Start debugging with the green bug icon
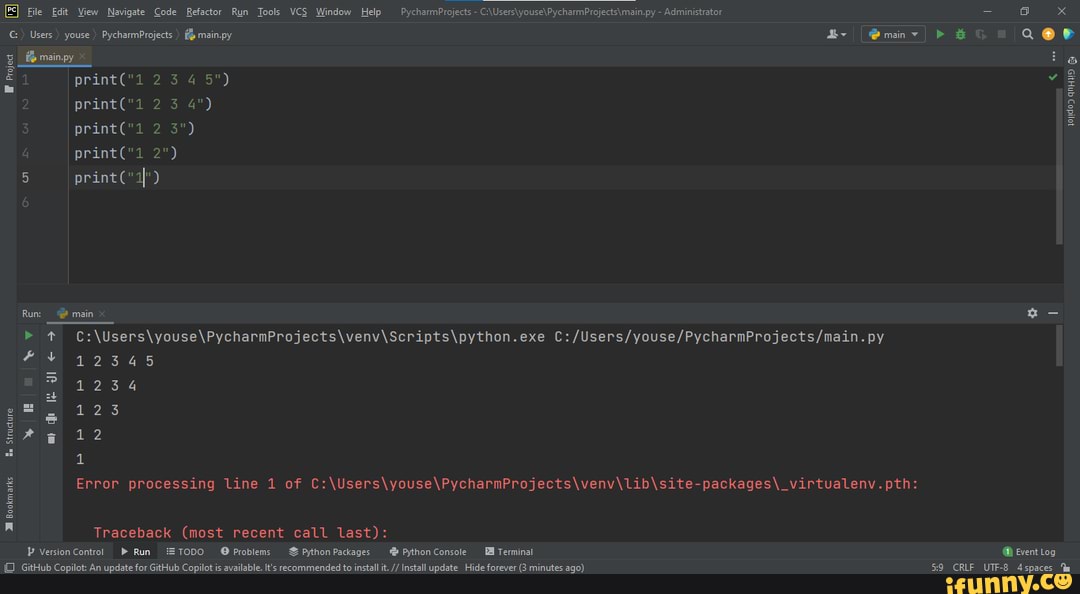1080x594 pixels. click(960, 34)
